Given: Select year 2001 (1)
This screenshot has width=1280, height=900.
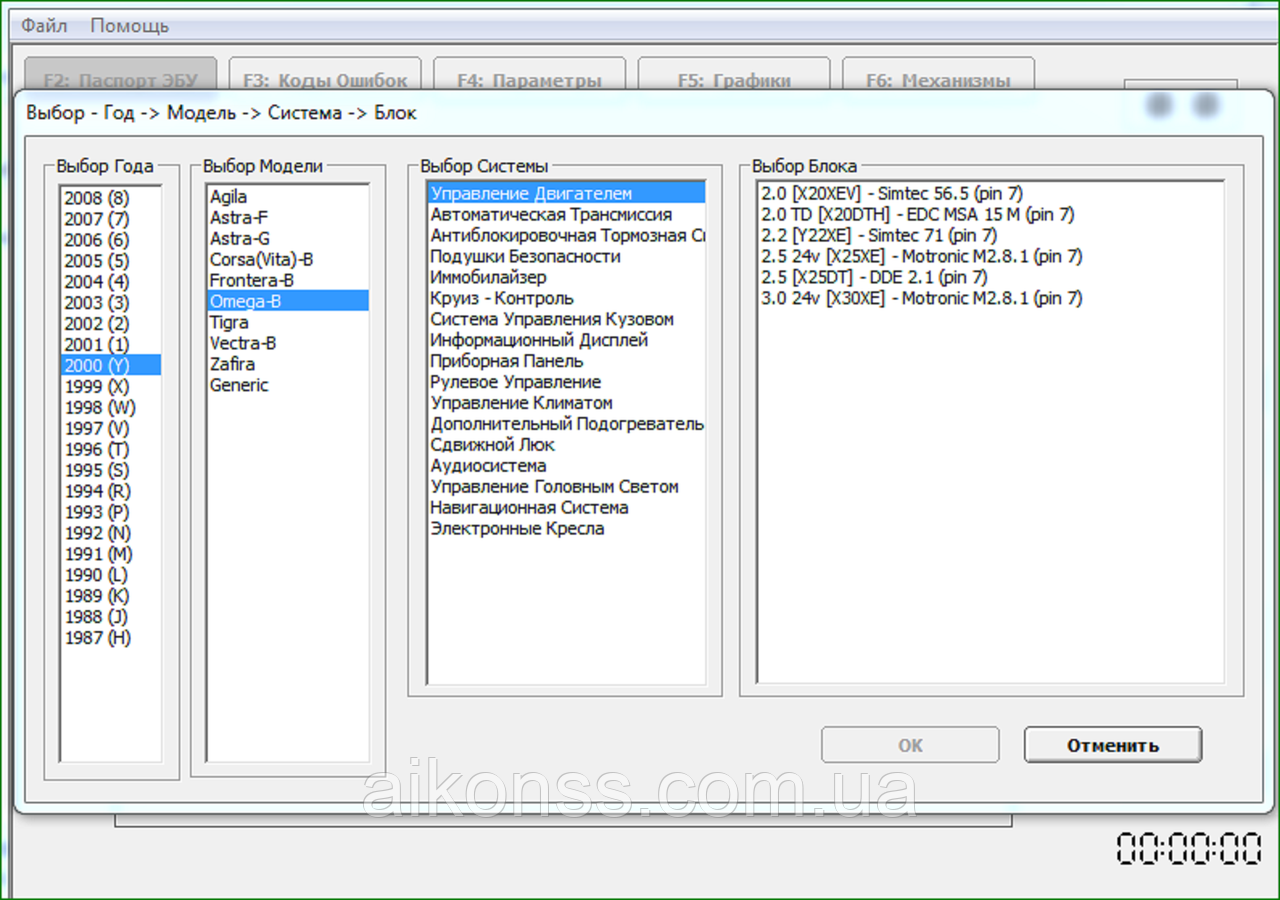Looking at the screenshot, I should coord(110,345).
